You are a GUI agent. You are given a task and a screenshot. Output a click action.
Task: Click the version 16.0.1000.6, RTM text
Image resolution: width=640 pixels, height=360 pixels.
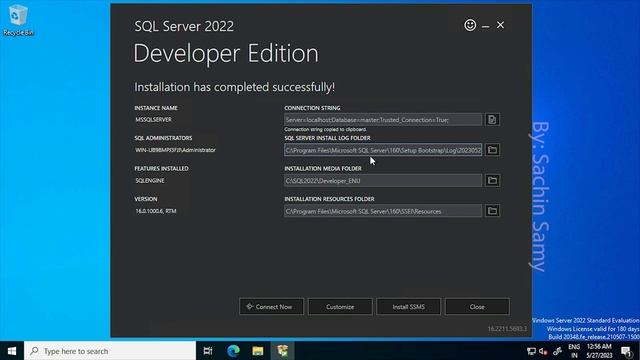[156, 211]
